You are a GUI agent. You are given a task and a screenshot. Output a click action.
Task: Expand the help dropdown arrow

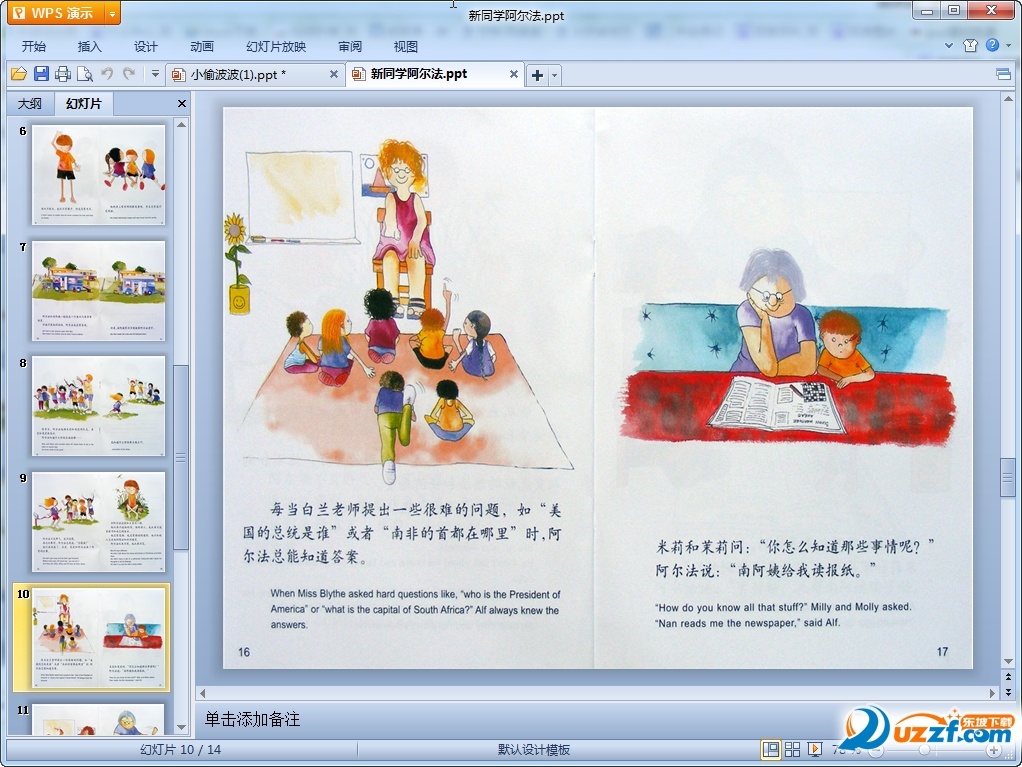coord(1008,46)
